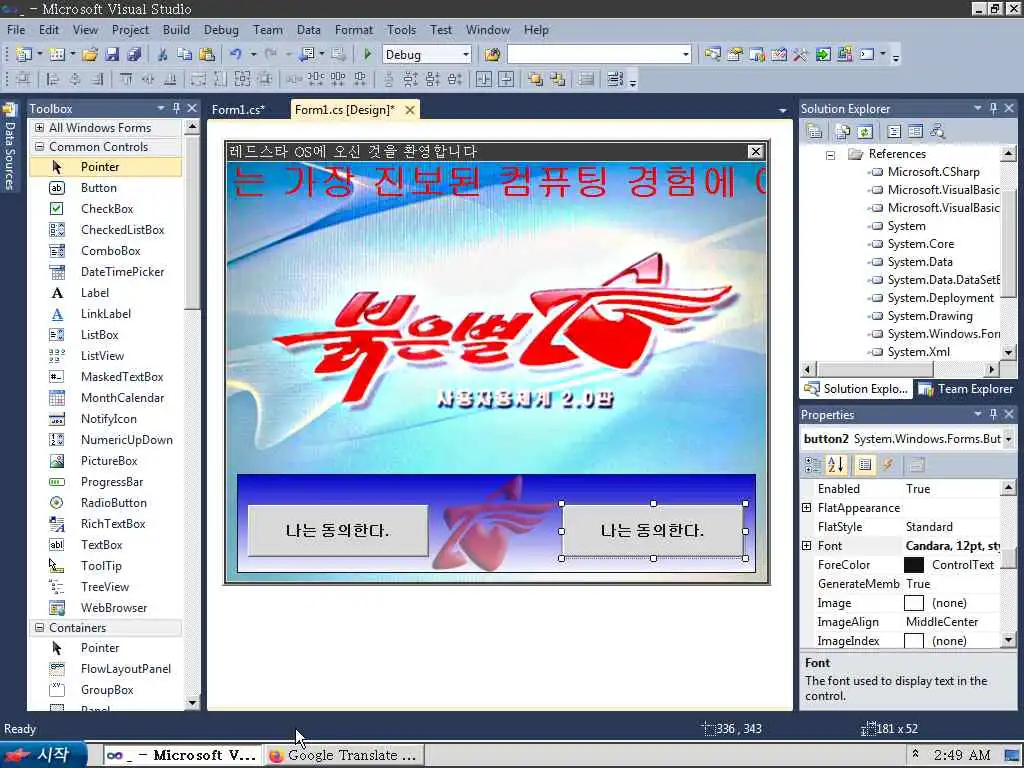Cut selection with the scissors icon
The width and height of the screenshot is (1024, 768).
point(163,55)
